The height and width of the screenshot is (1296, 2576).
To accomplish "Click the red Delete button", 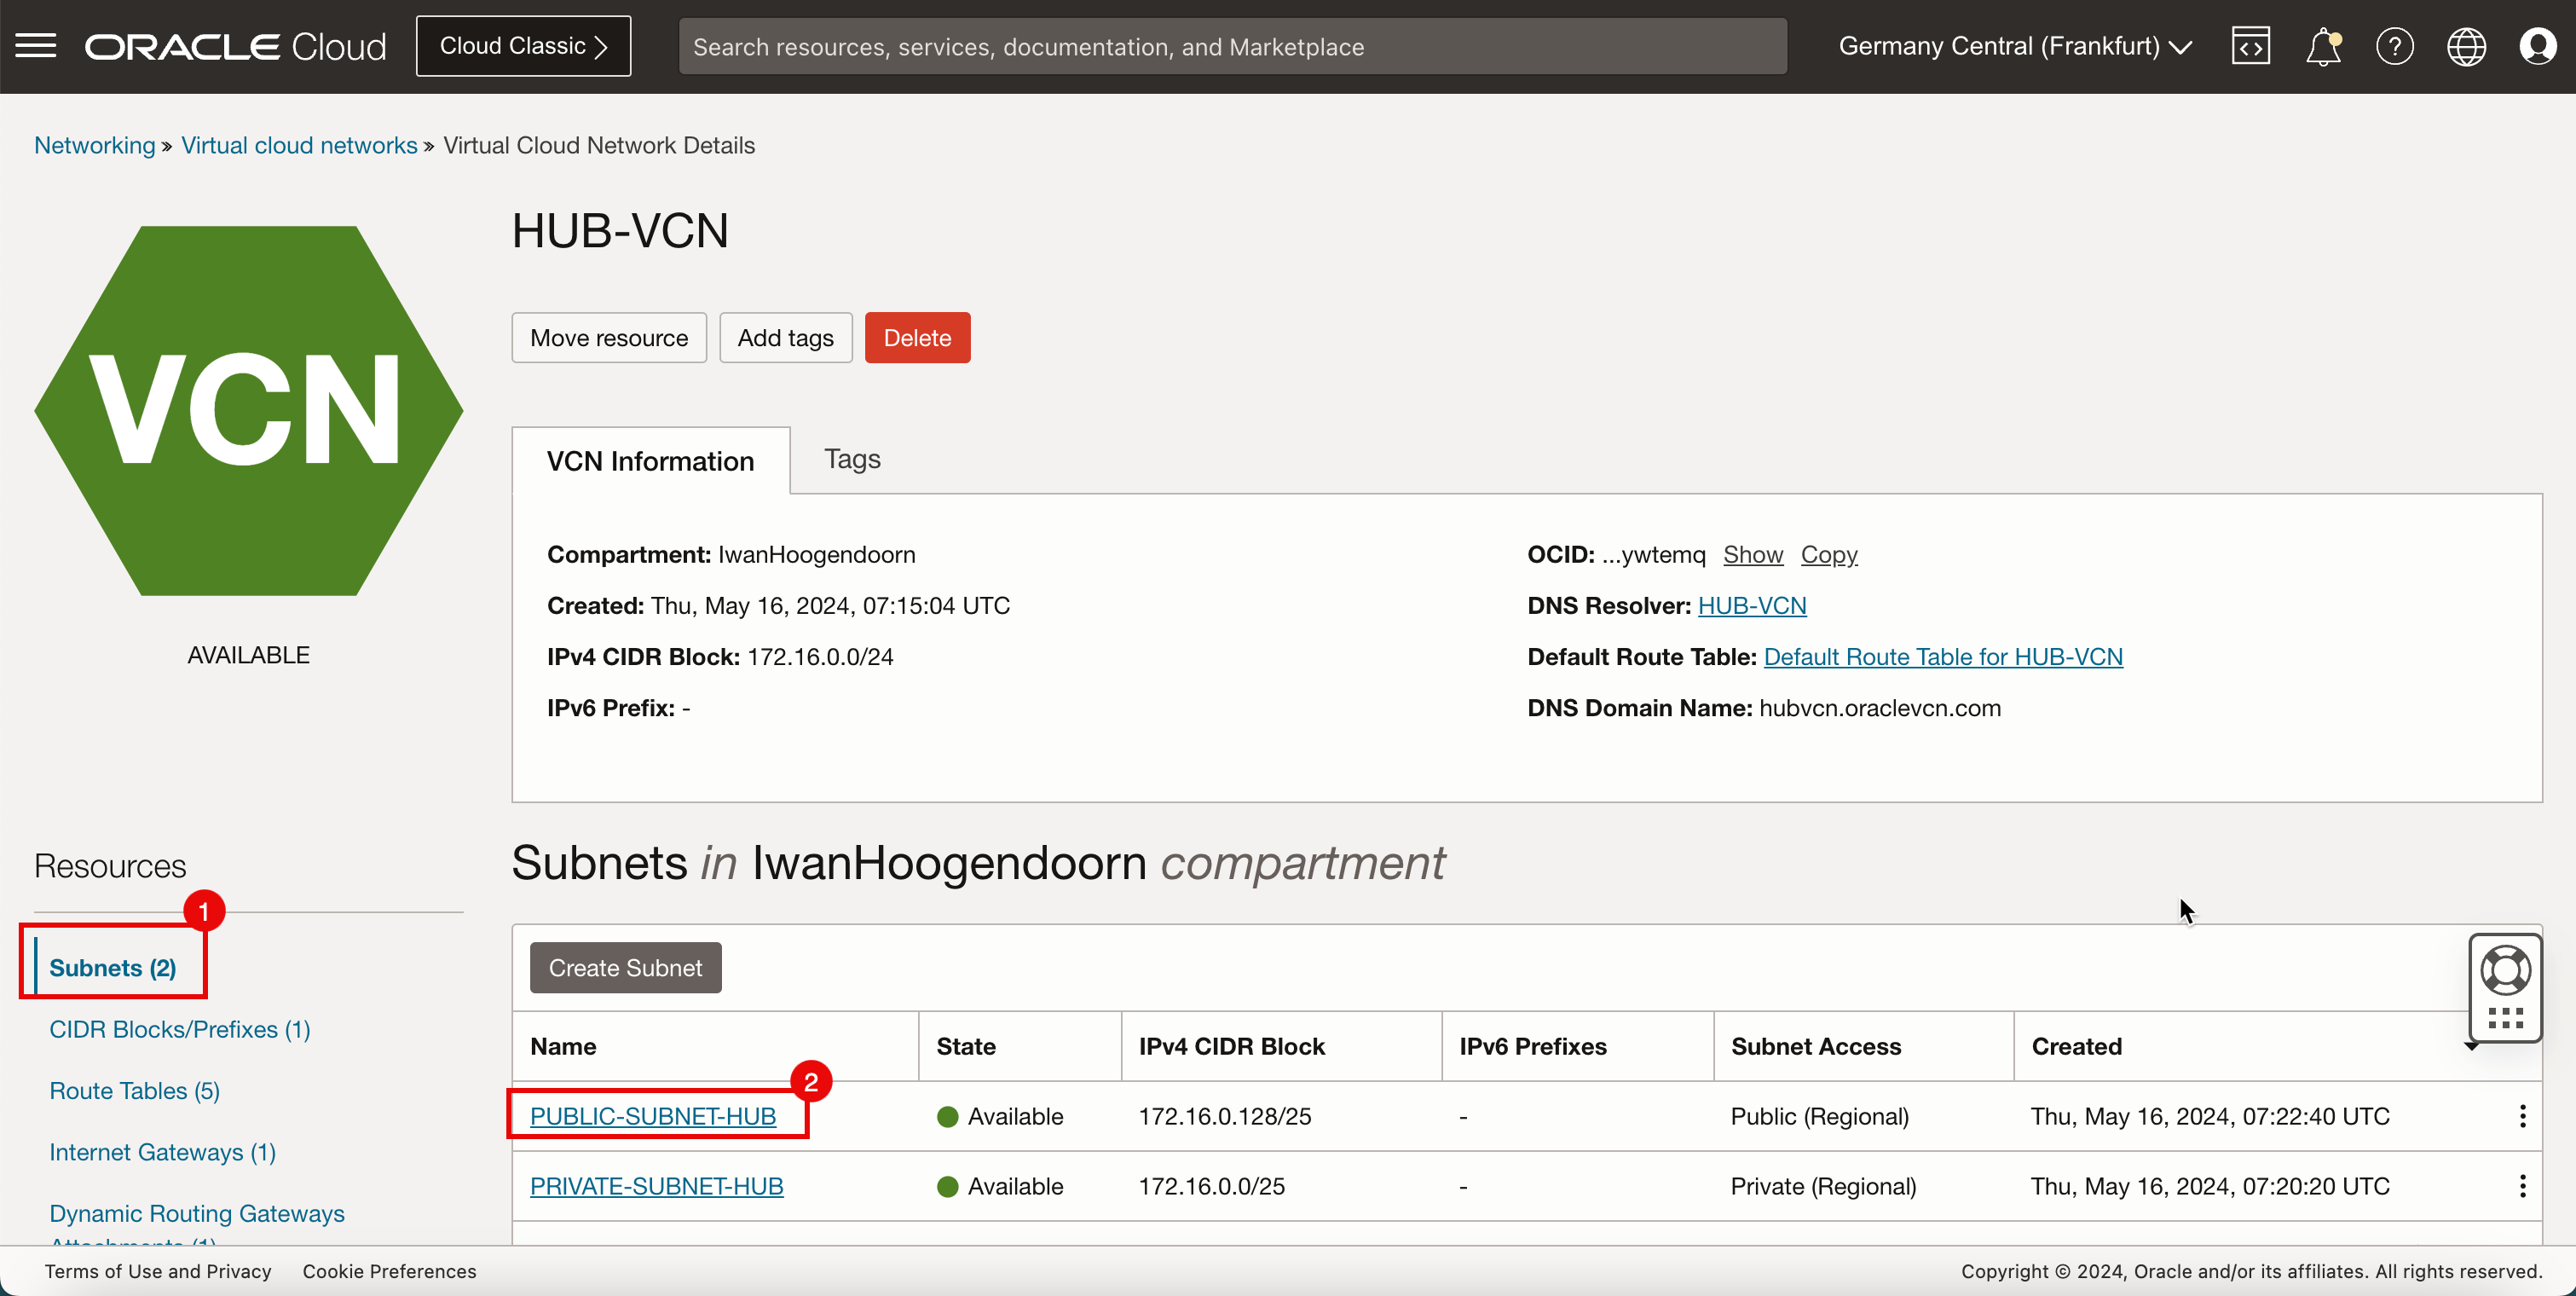I will [x=916, y=338].
